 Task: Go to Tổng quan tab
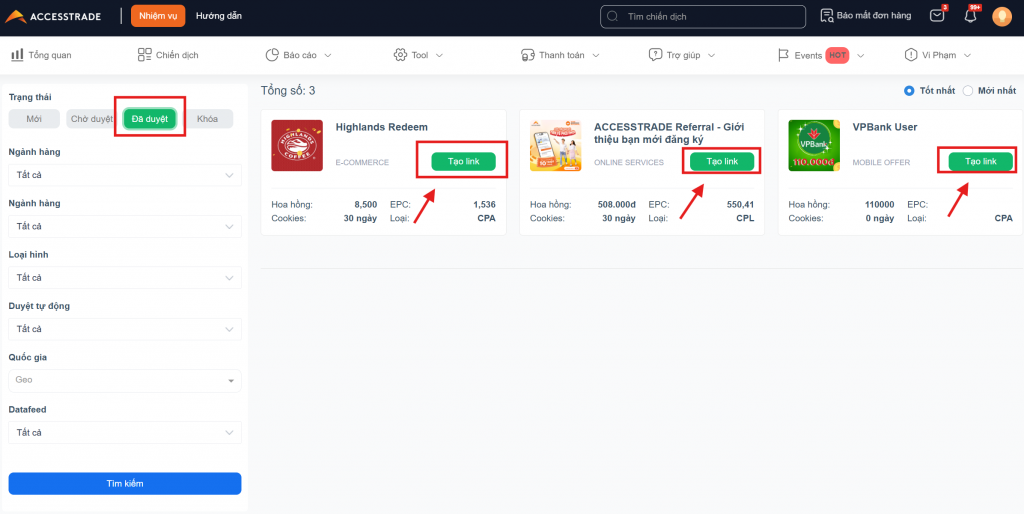coord(41,55)
